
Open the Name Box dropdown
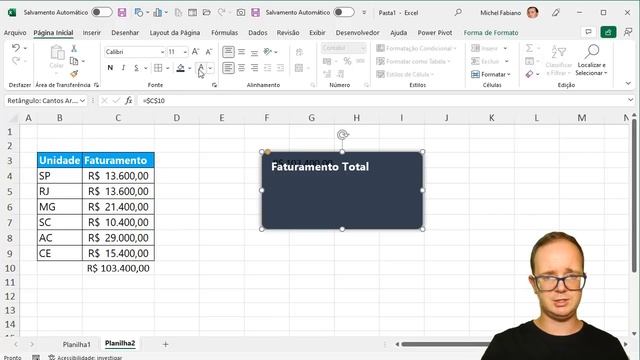tap(82, 100)
